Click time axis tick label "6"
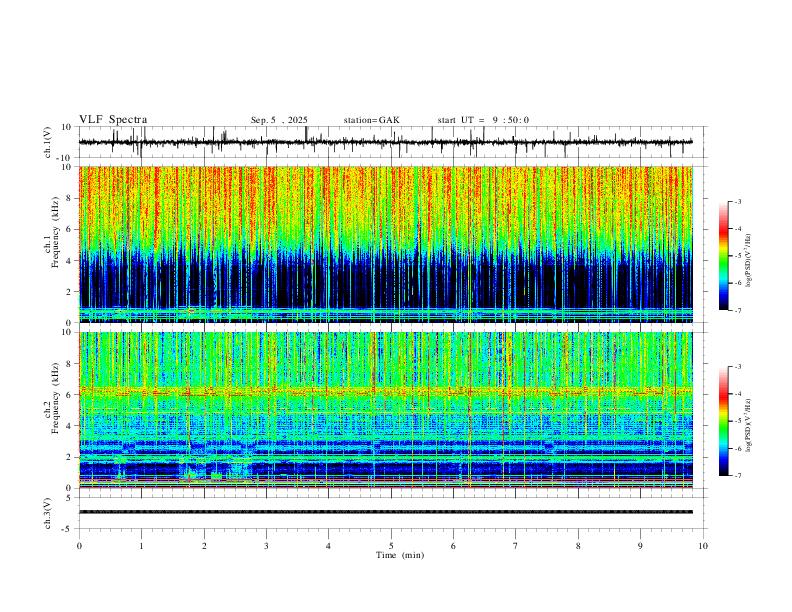This screenshot has height=612, width=792. point(454,546)
